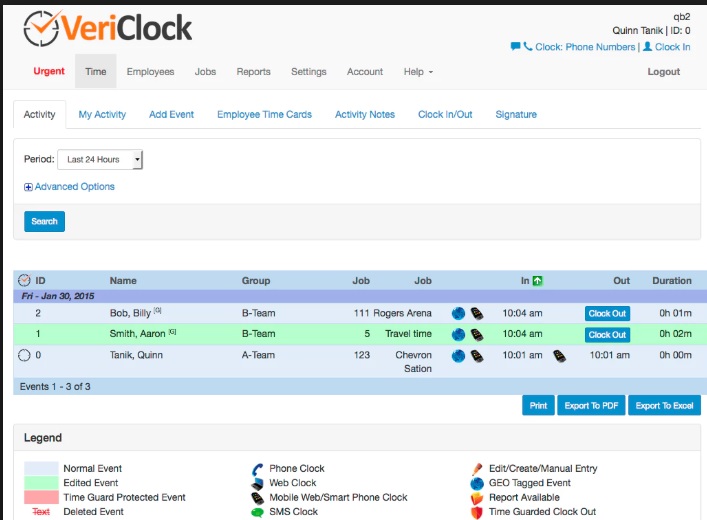Open the Period dropdown
This screenshot has height=520, width=707.
[100, 160]
